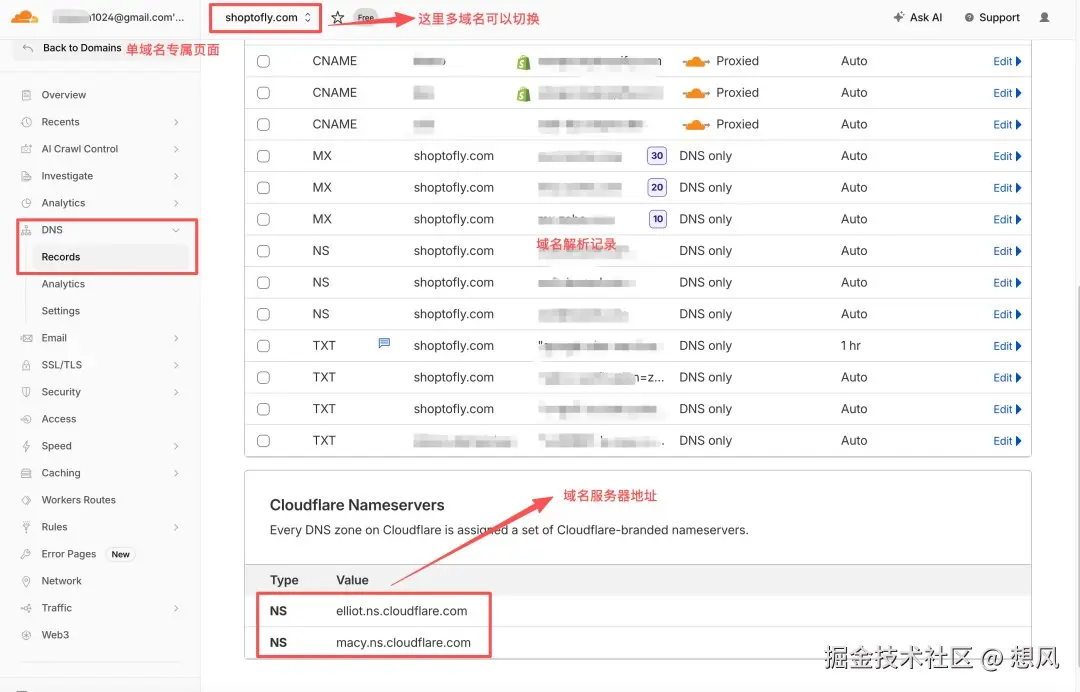This screenshot has width=1080, height=692.
Task: Click the New badge beside Error Pages
Action: click(121, 554)
